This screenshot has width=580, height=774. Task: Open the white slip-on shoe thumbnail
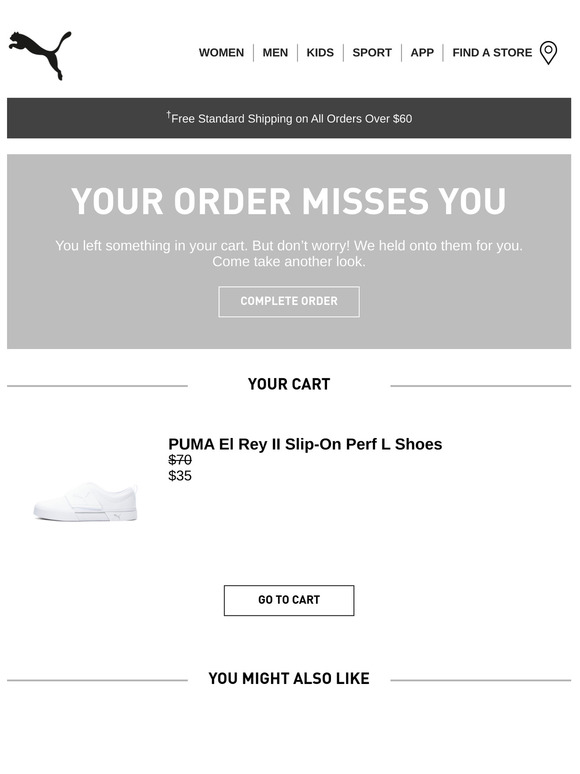(x=85, y=502)
